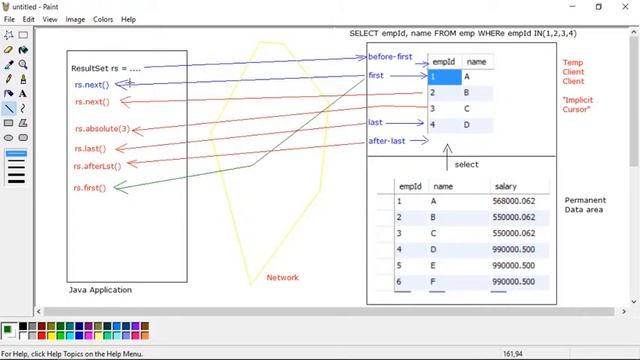640x360 pixels.
Task: Open the Colors menu
Action: pyautogui.click(x=103, y=19)
